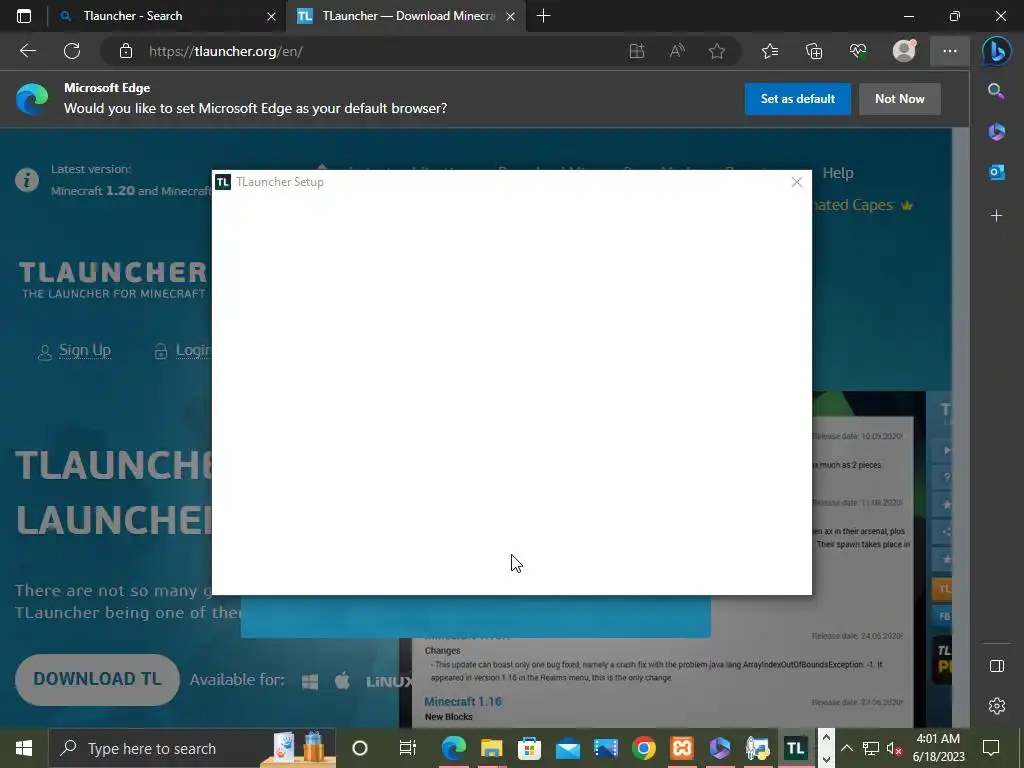Add this page to favorites star
Image resolution: width=1024 pixels, height=768 pixels.
point(717,51)
